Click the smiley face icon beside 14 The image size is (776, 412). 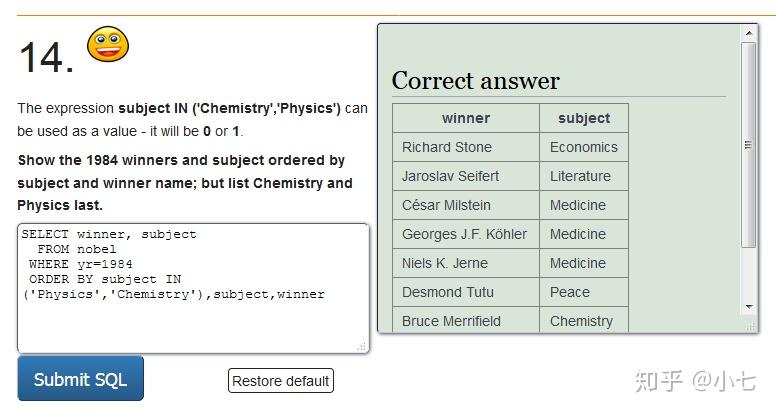point(108,46)
